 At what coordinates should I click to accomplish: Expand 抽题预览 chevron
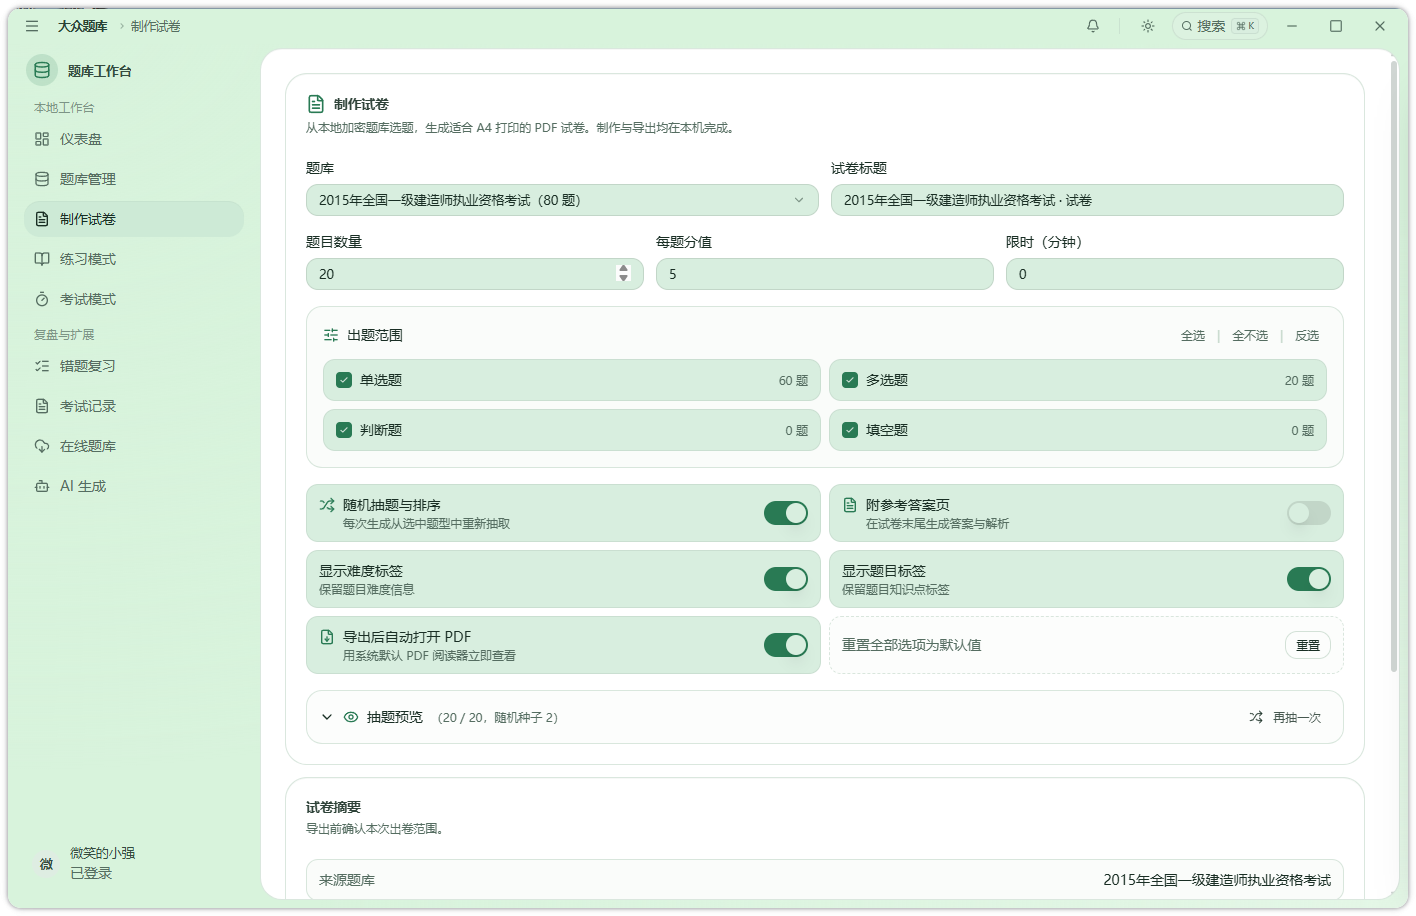pyautogui.click(x=327, y=717)
